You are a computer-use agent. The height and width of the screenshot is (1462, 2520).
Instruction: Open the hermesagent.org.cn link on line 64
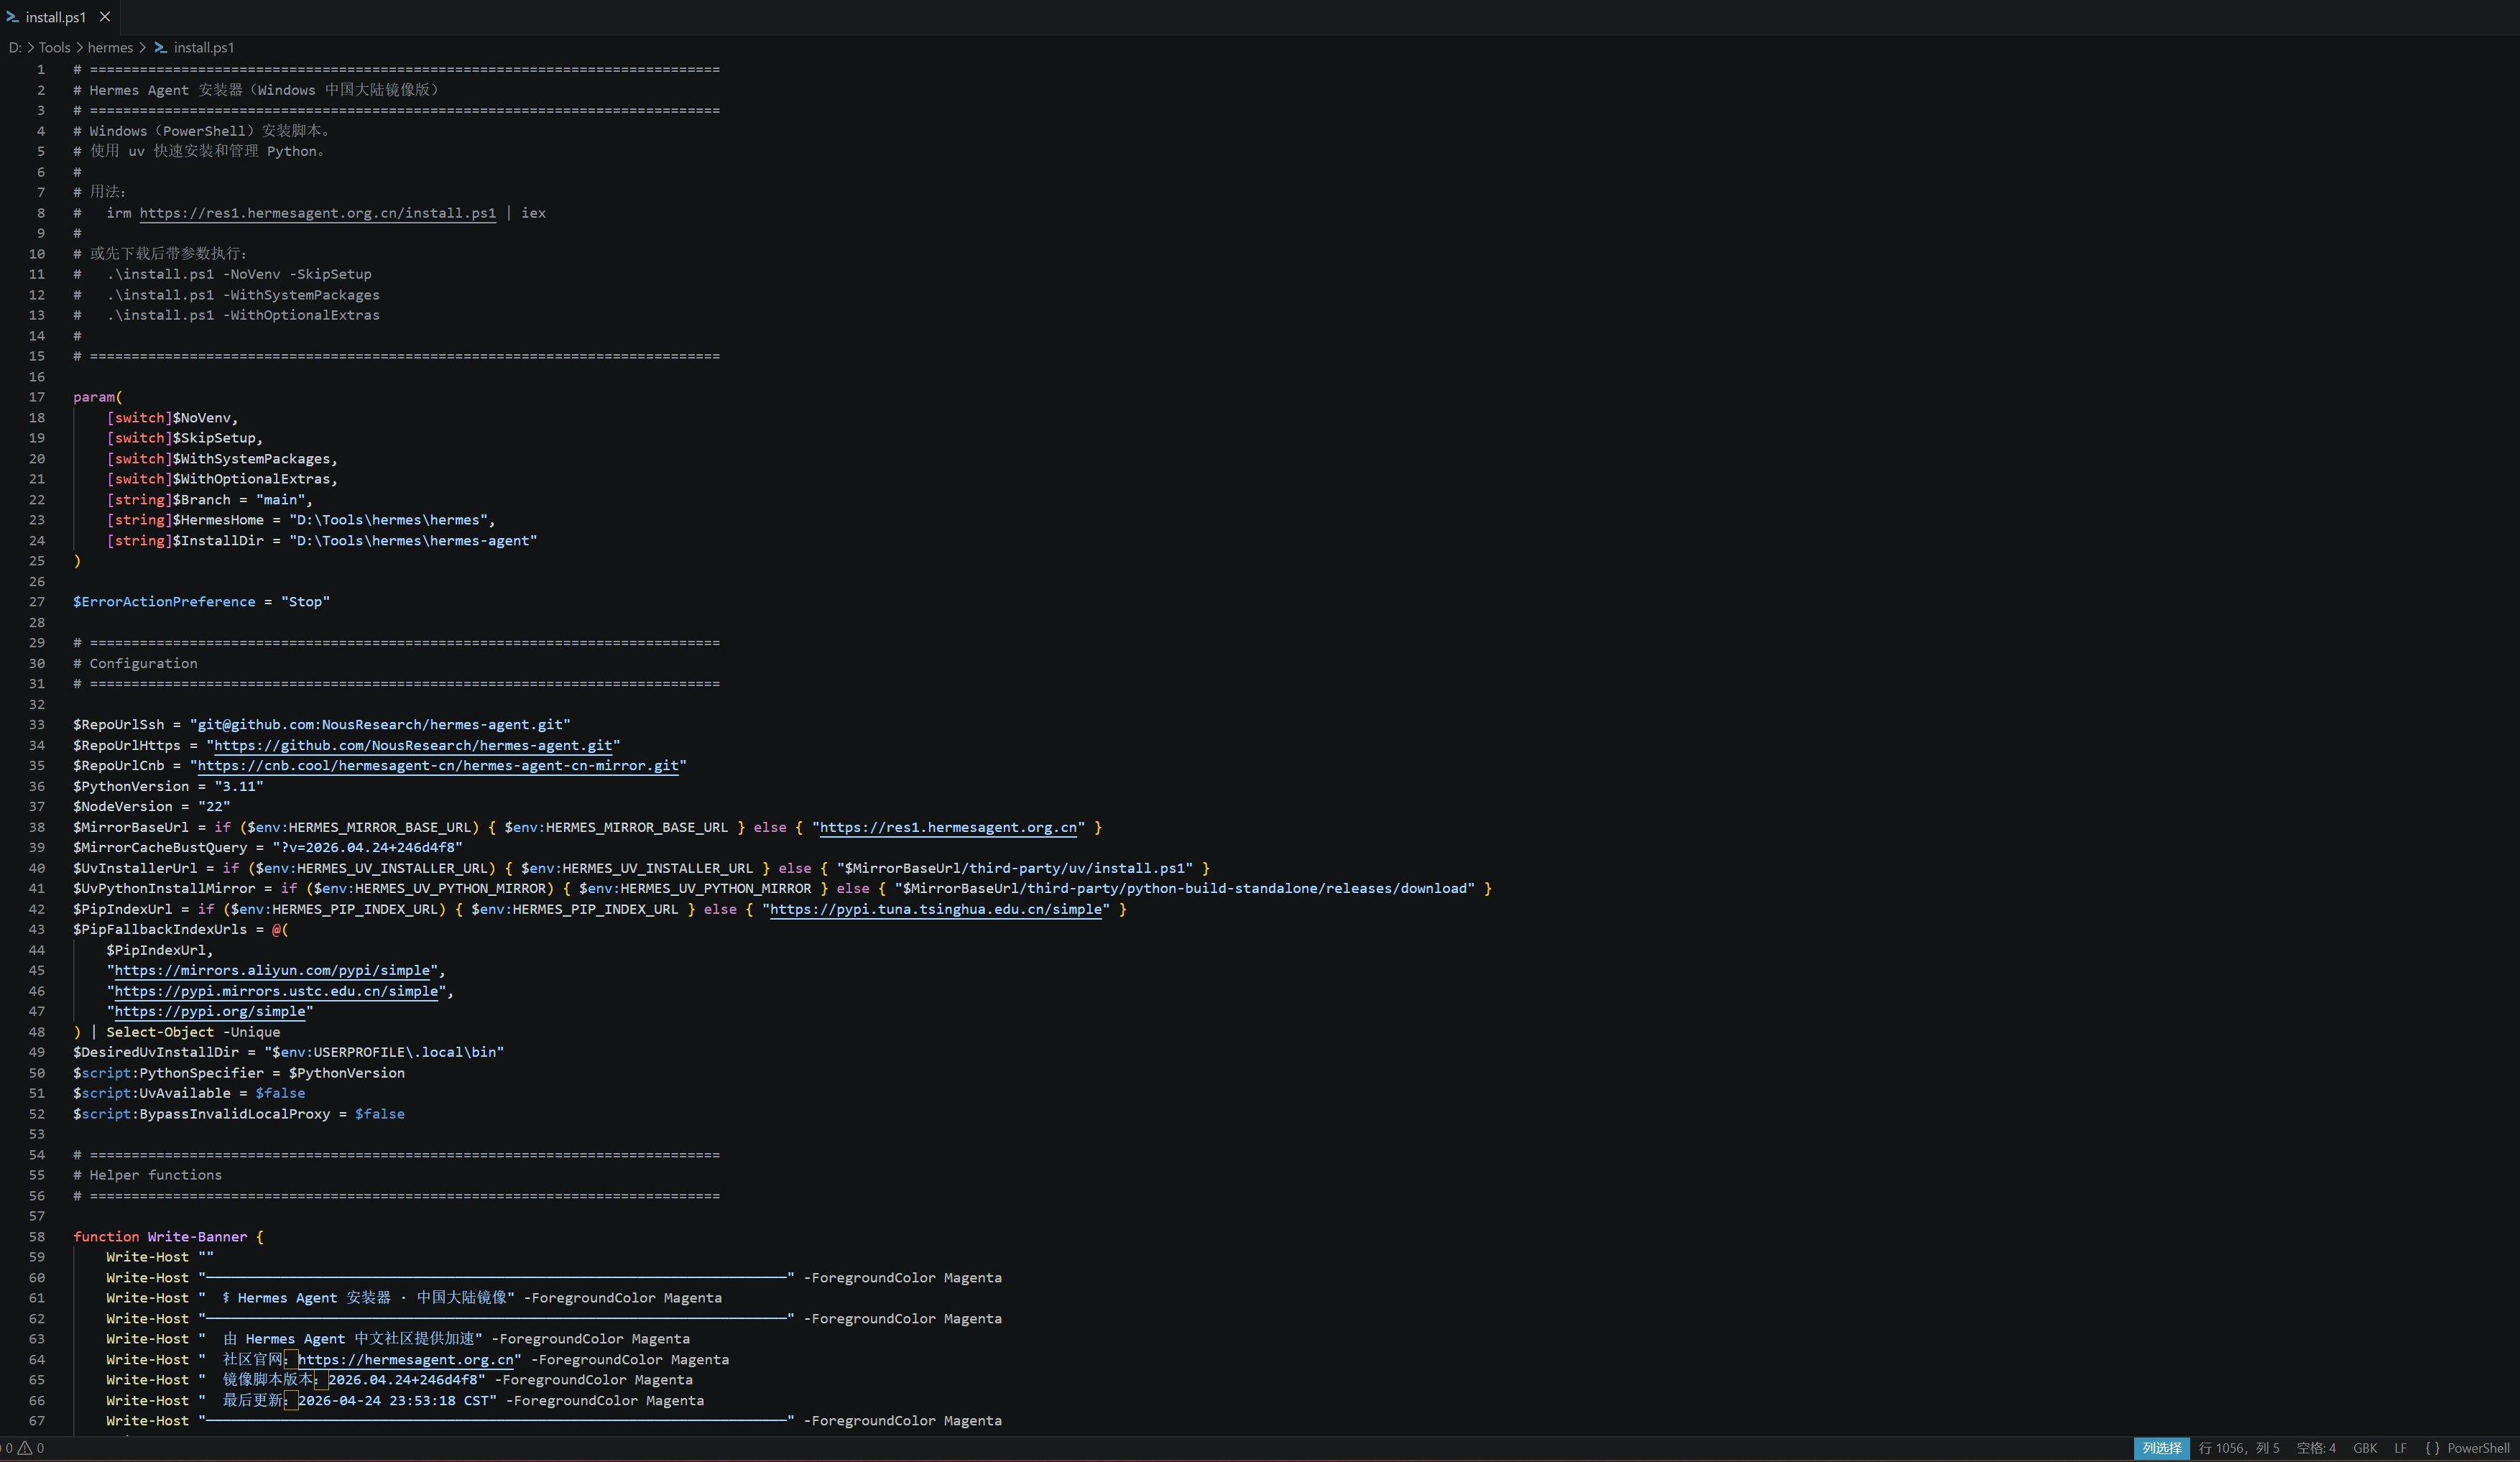coord(405,1360)
